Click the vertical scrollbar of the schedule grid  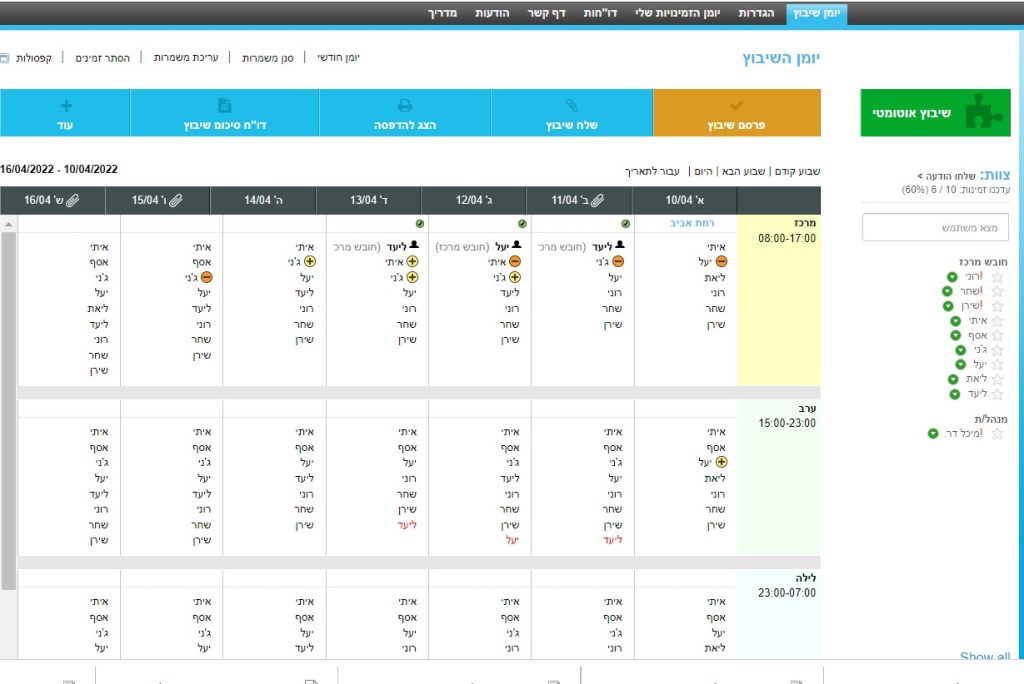pos(8,400)
